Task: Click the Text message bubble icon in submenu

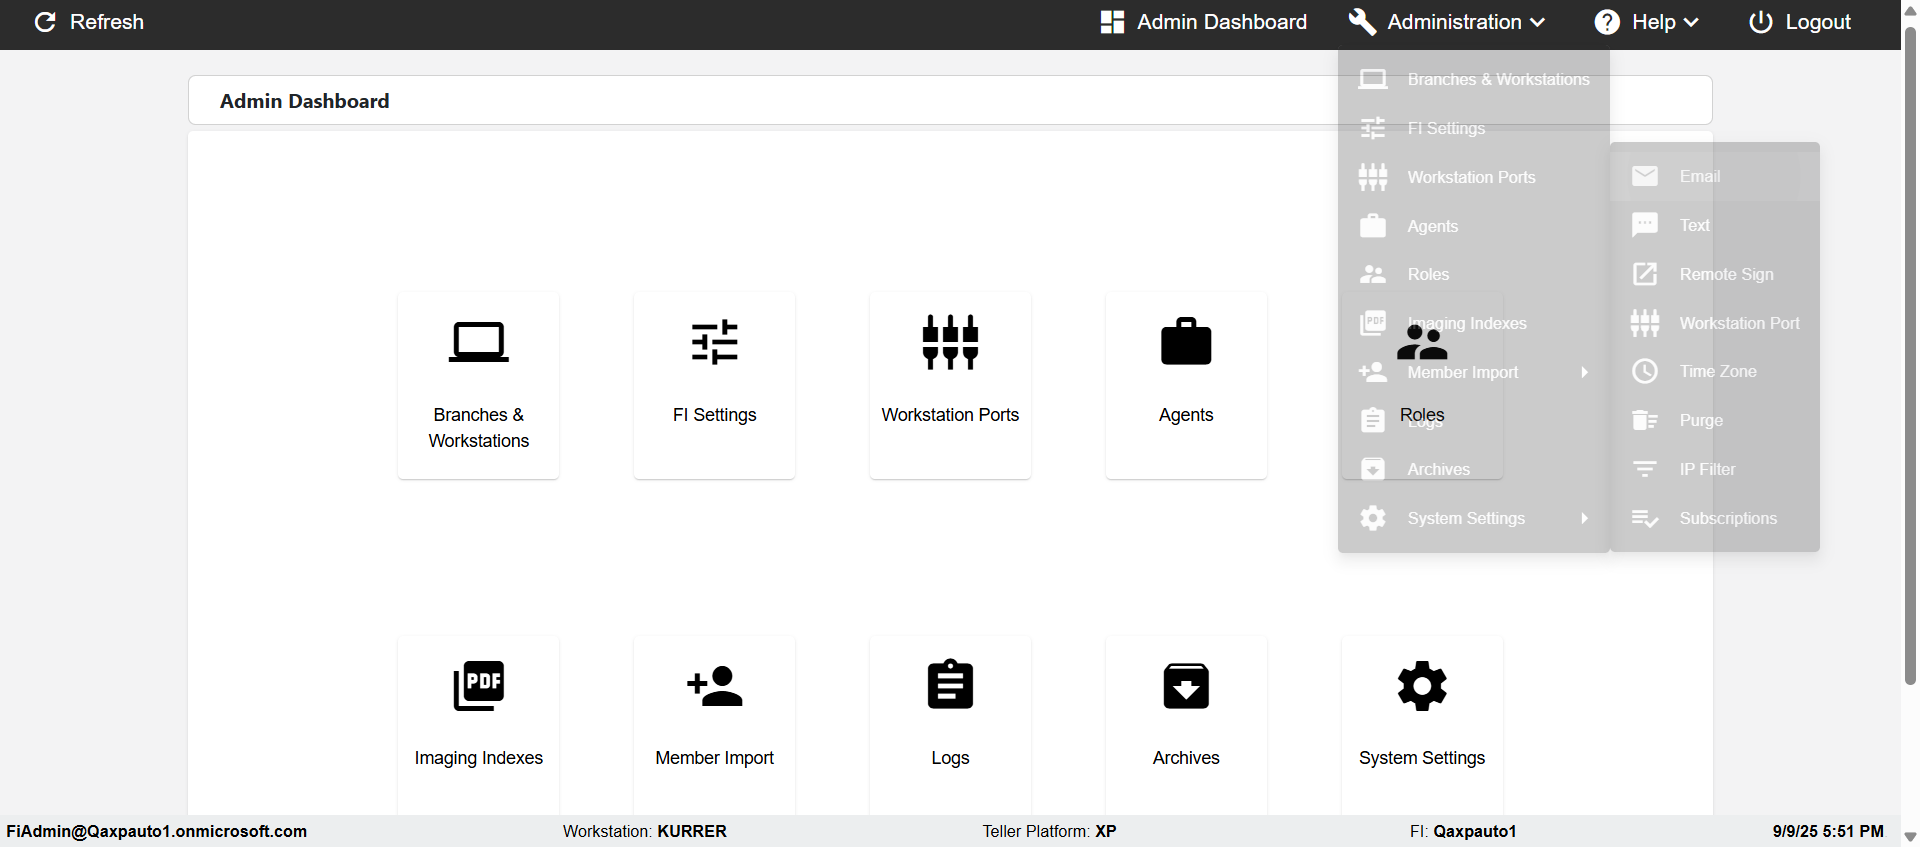Action: coord(1645,225)
